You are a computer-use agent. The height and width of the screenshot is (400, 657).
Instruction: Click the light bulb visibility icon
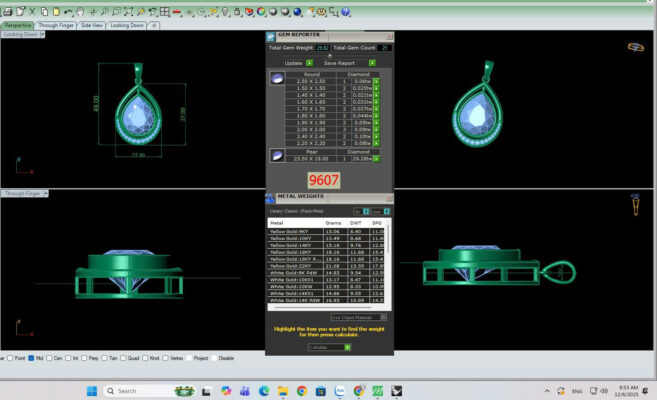point(225,12)
